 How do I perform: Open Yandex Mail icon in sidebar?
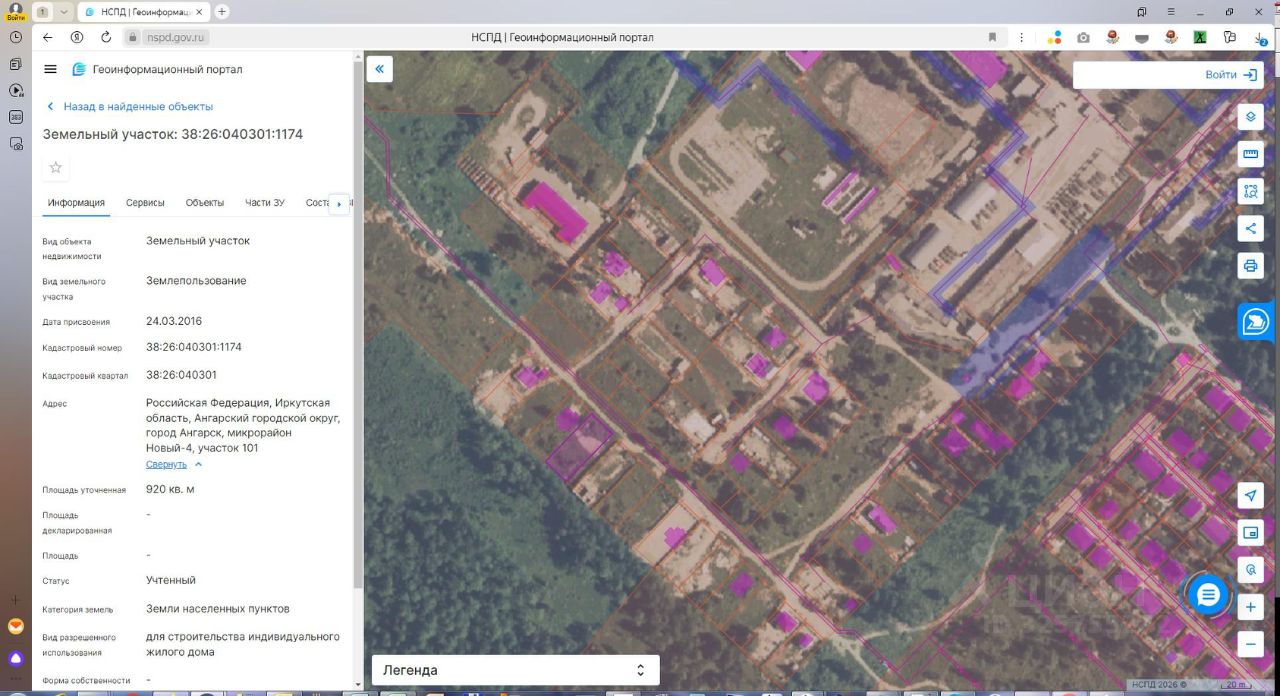[16, 627]
